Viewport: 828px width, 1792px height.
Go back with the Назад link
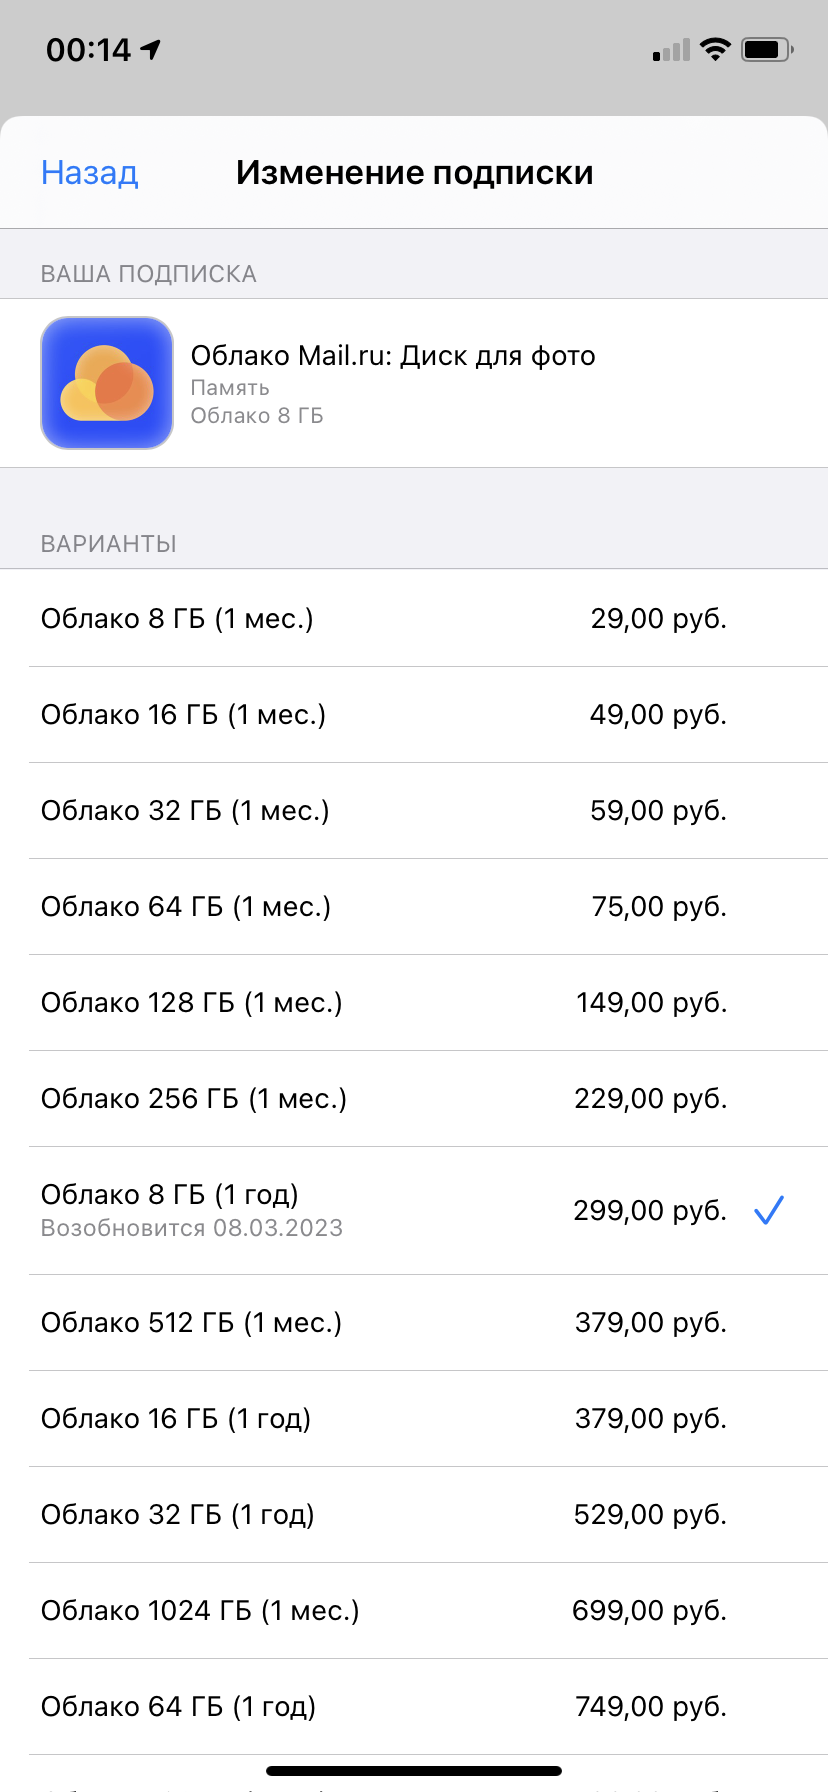coord(90,173)
